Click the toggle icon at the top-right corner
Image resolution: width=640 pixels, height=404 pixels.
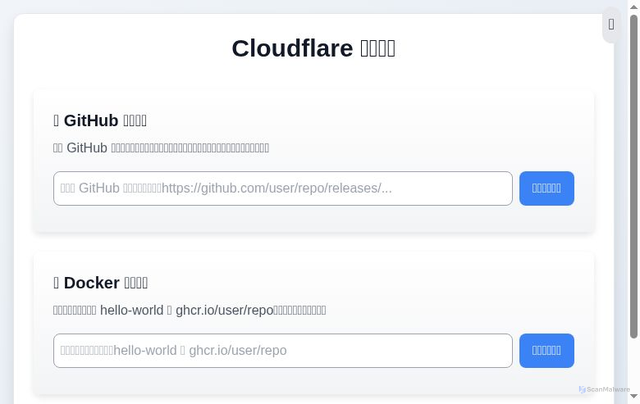[611, 24]
